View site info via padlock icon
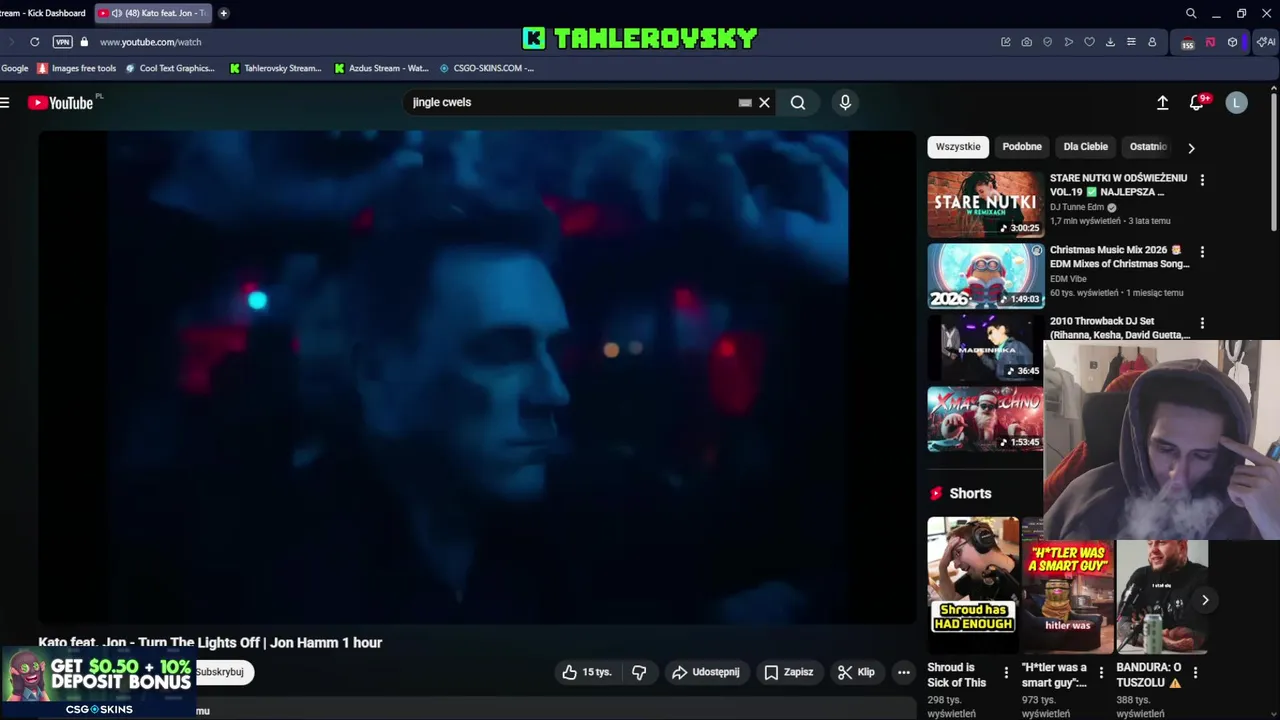This screenshot has height=720, width=1280. click(x=84, y=42)
